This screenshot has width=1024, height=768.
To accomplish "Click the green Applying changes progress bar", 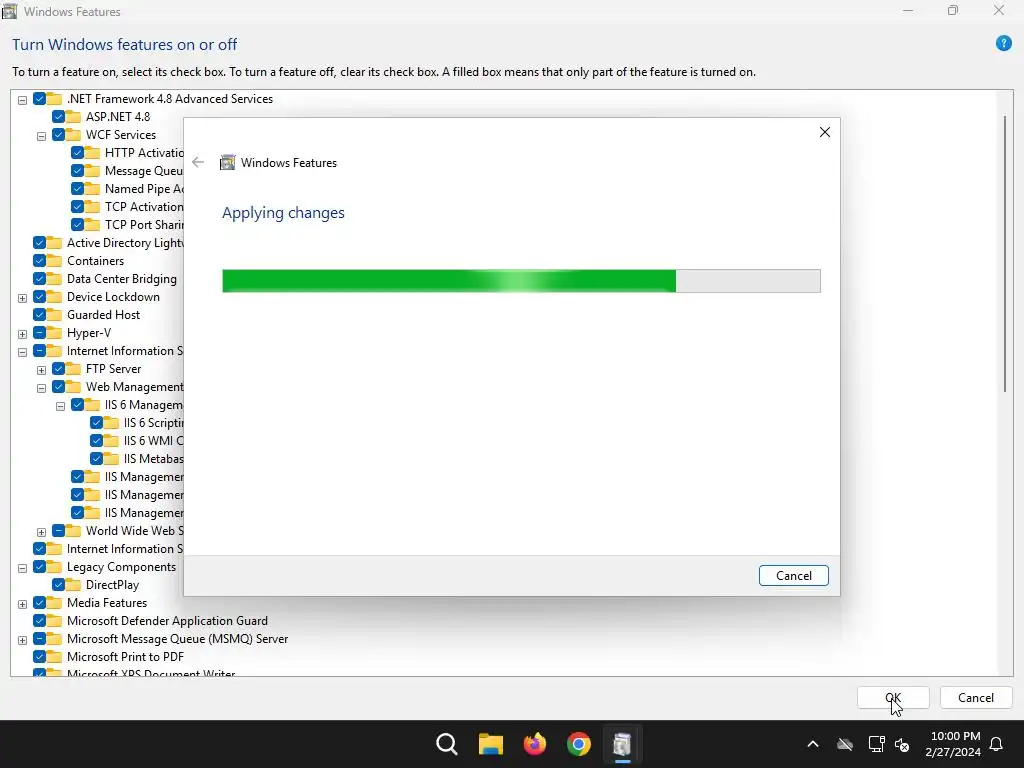I will (x=521, y=281).
